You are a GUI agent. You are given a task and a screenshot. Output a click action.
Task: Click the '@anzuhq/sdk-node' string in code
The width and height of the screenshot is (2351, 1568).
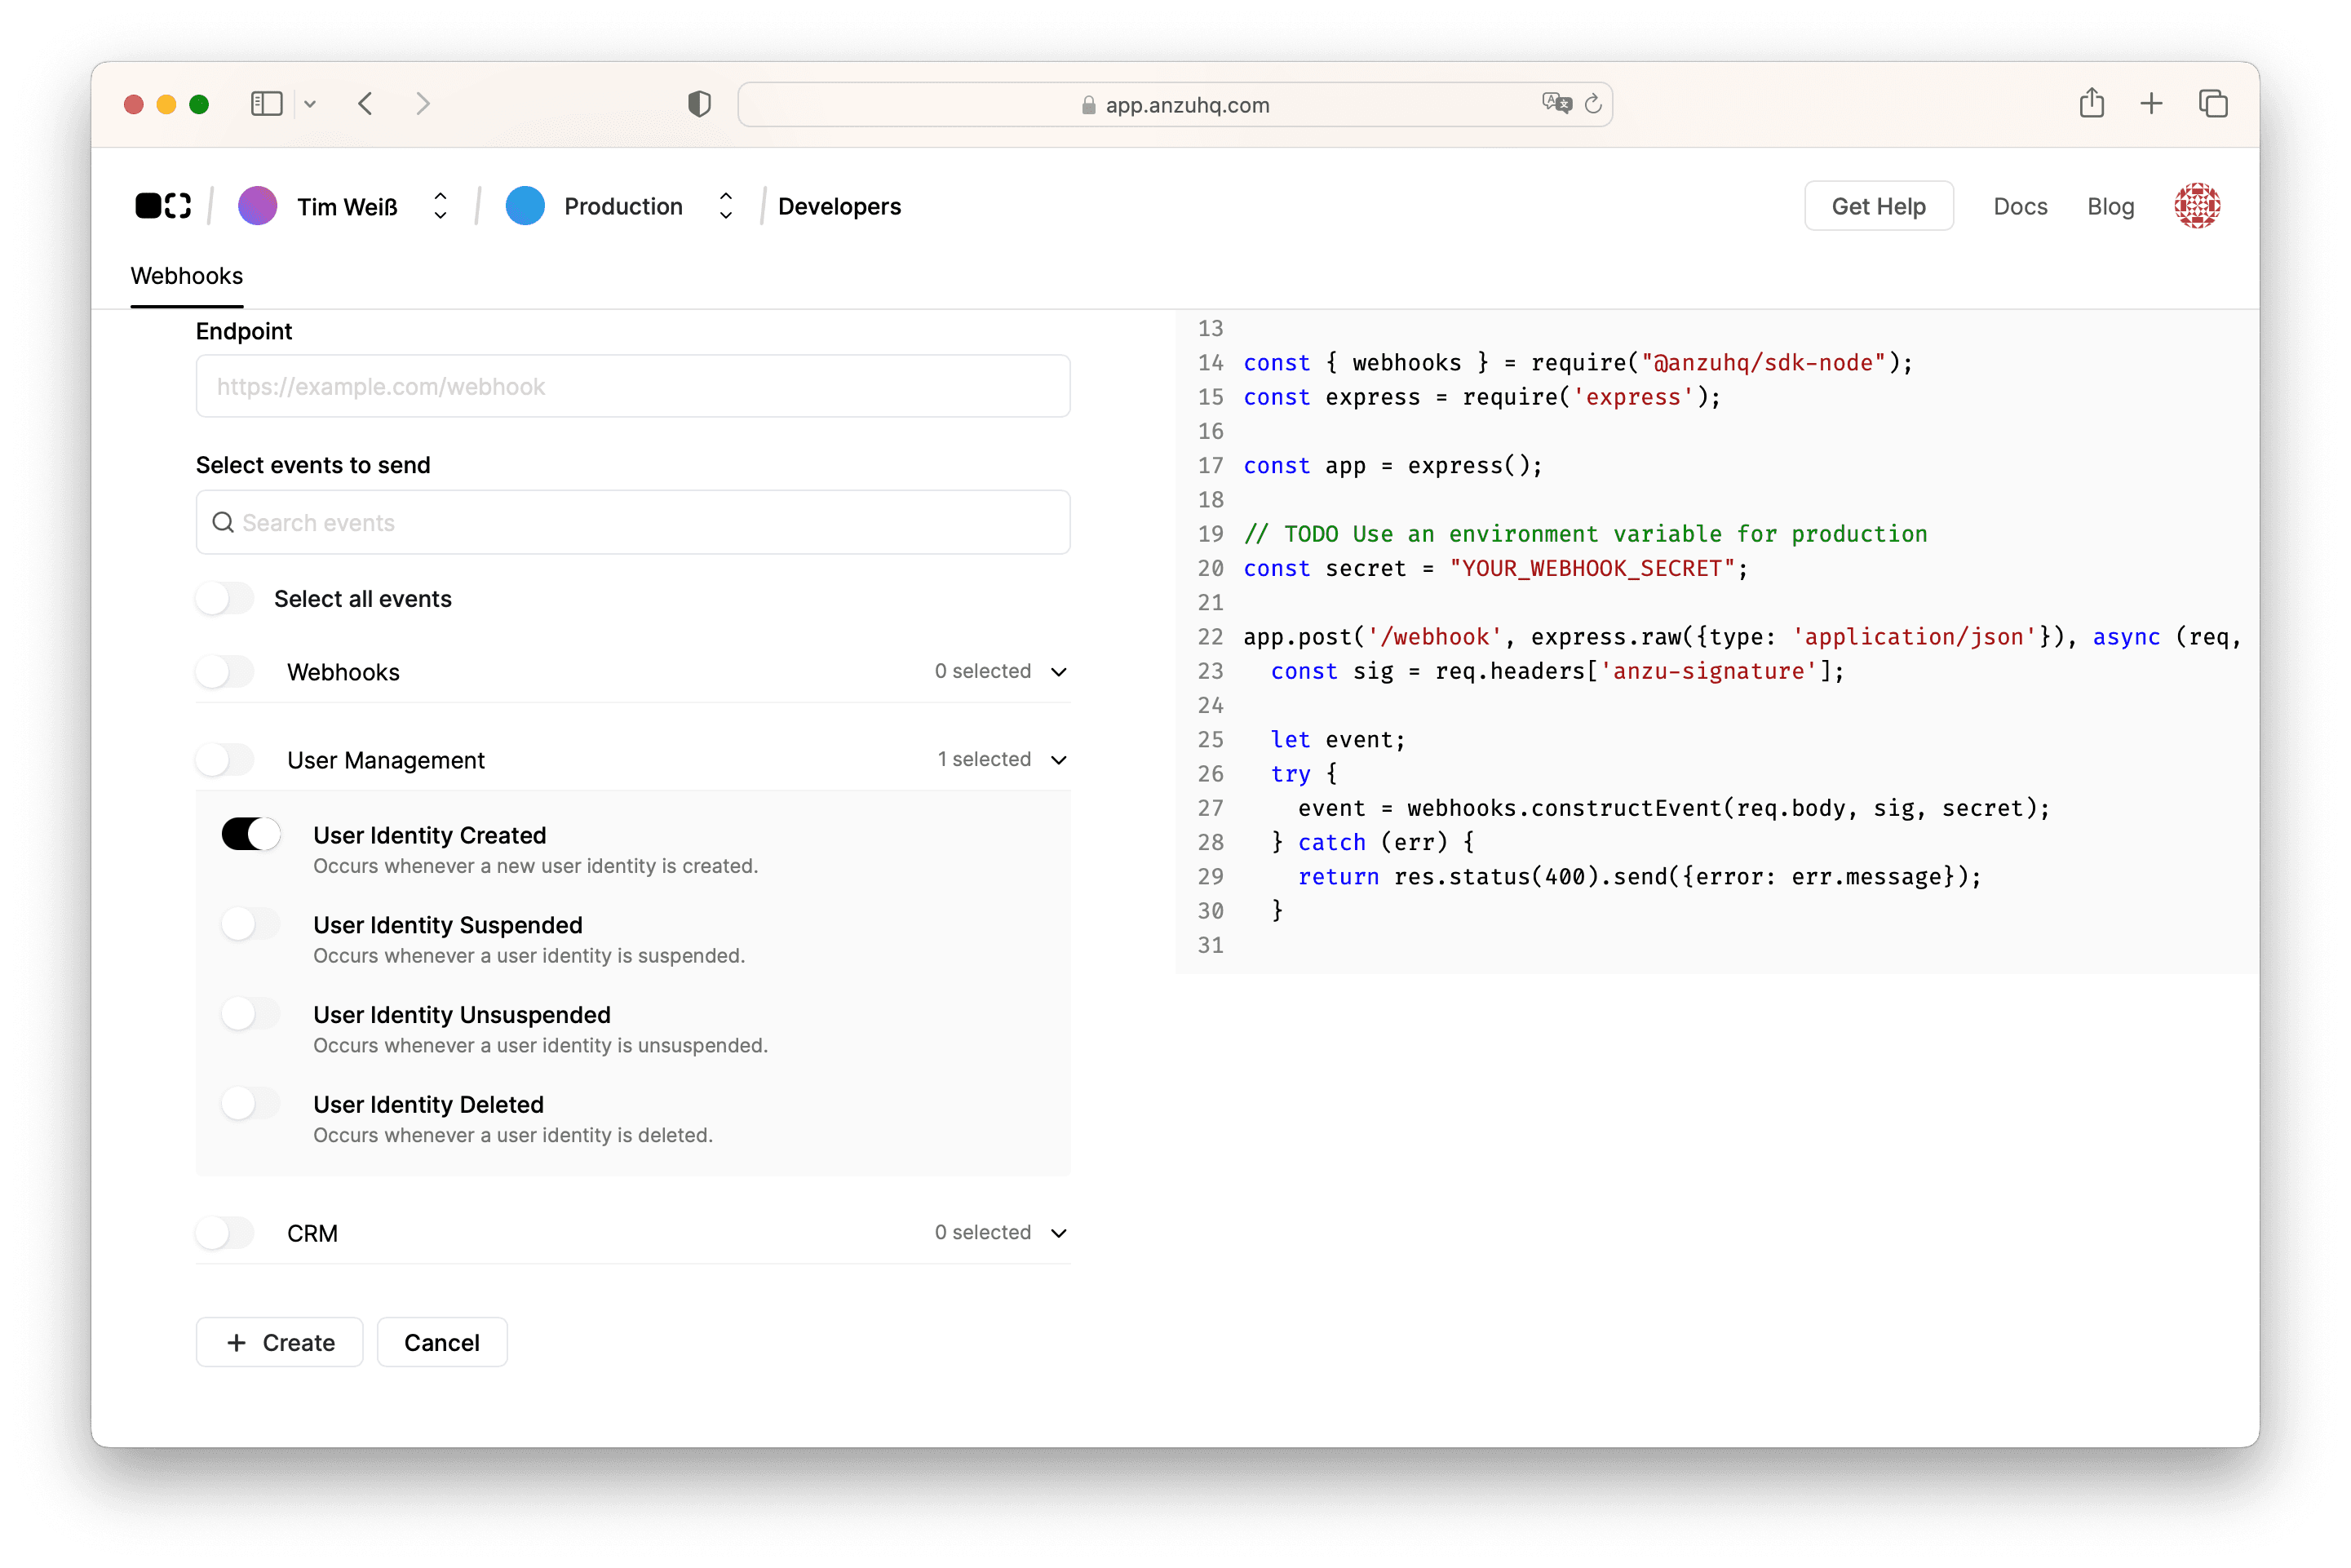[x=1763, y=363]
